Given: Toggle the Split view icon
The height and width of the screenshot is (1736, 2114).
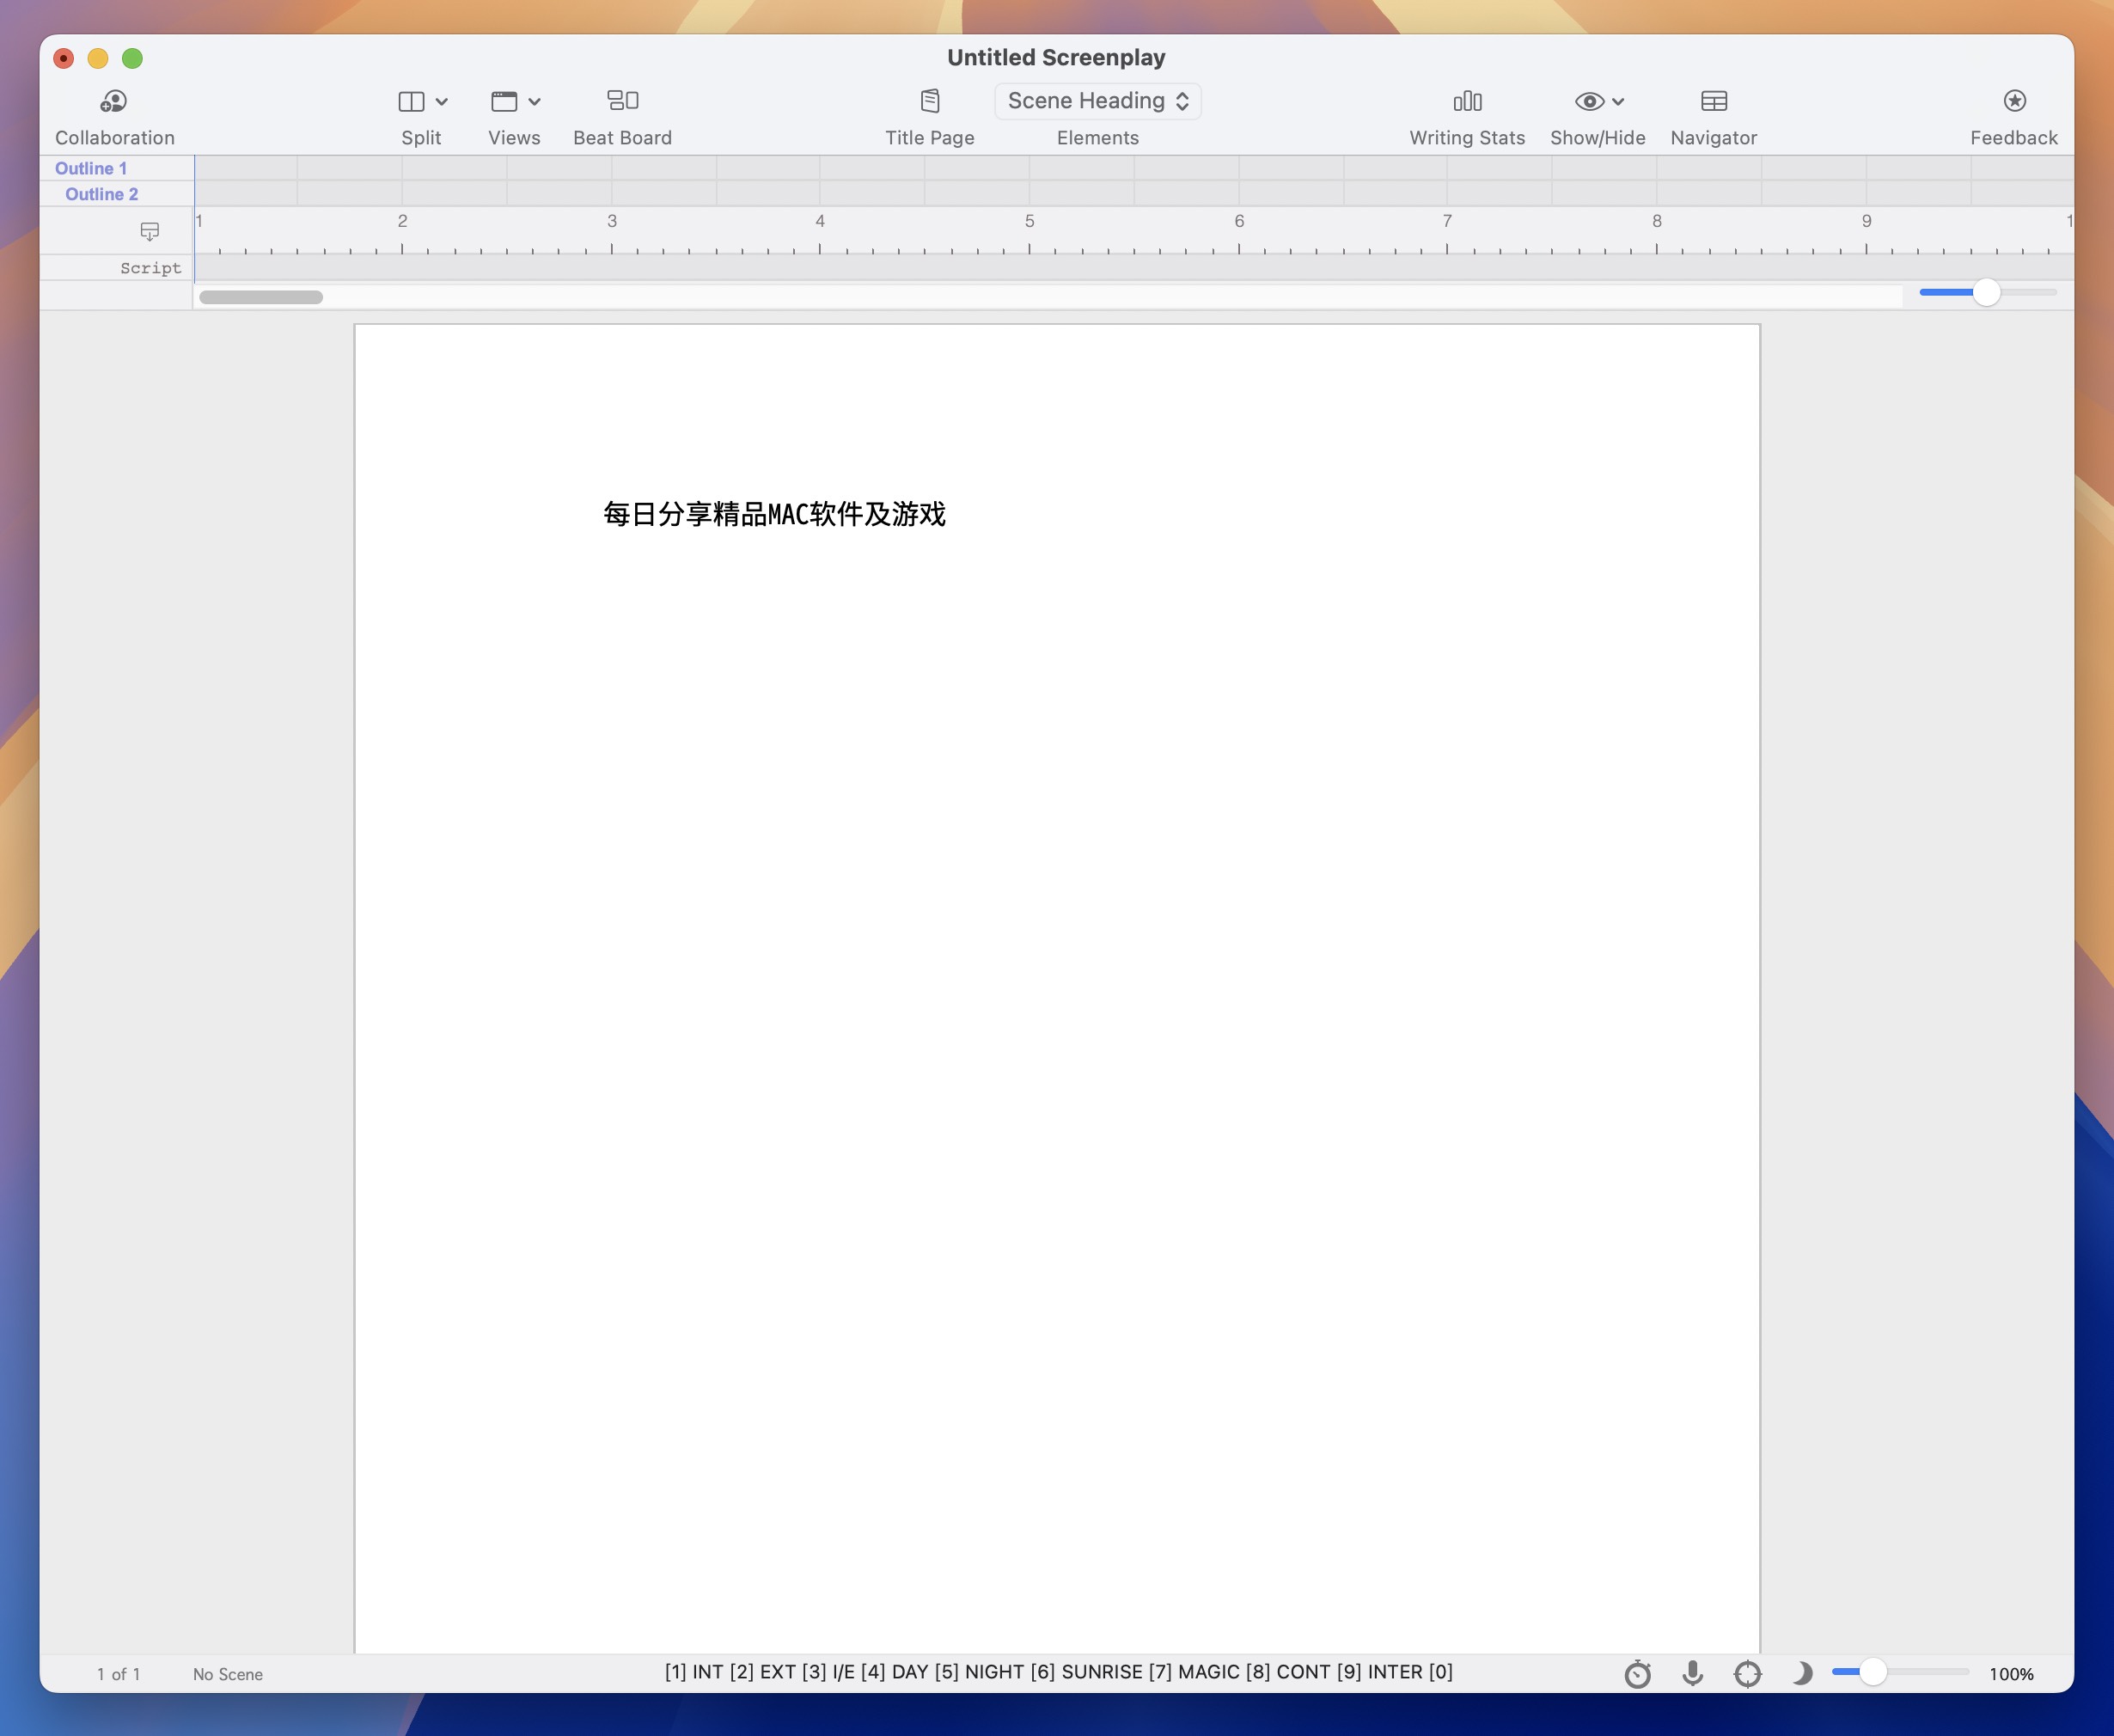Looking at the screenshot, I should coord(411,101).
